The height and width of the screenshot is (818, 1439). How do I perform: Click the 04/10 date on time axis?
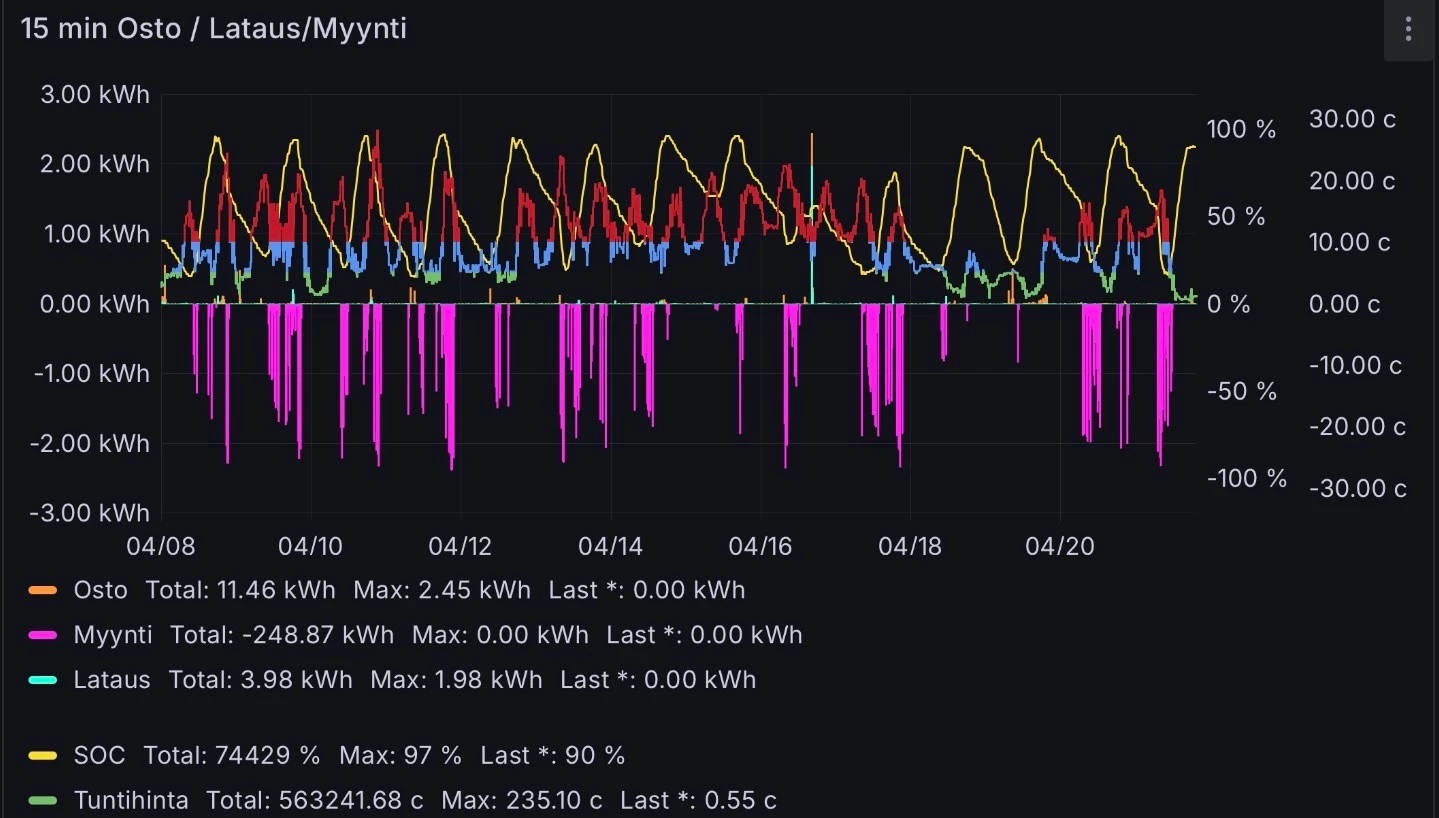(310, 546)
